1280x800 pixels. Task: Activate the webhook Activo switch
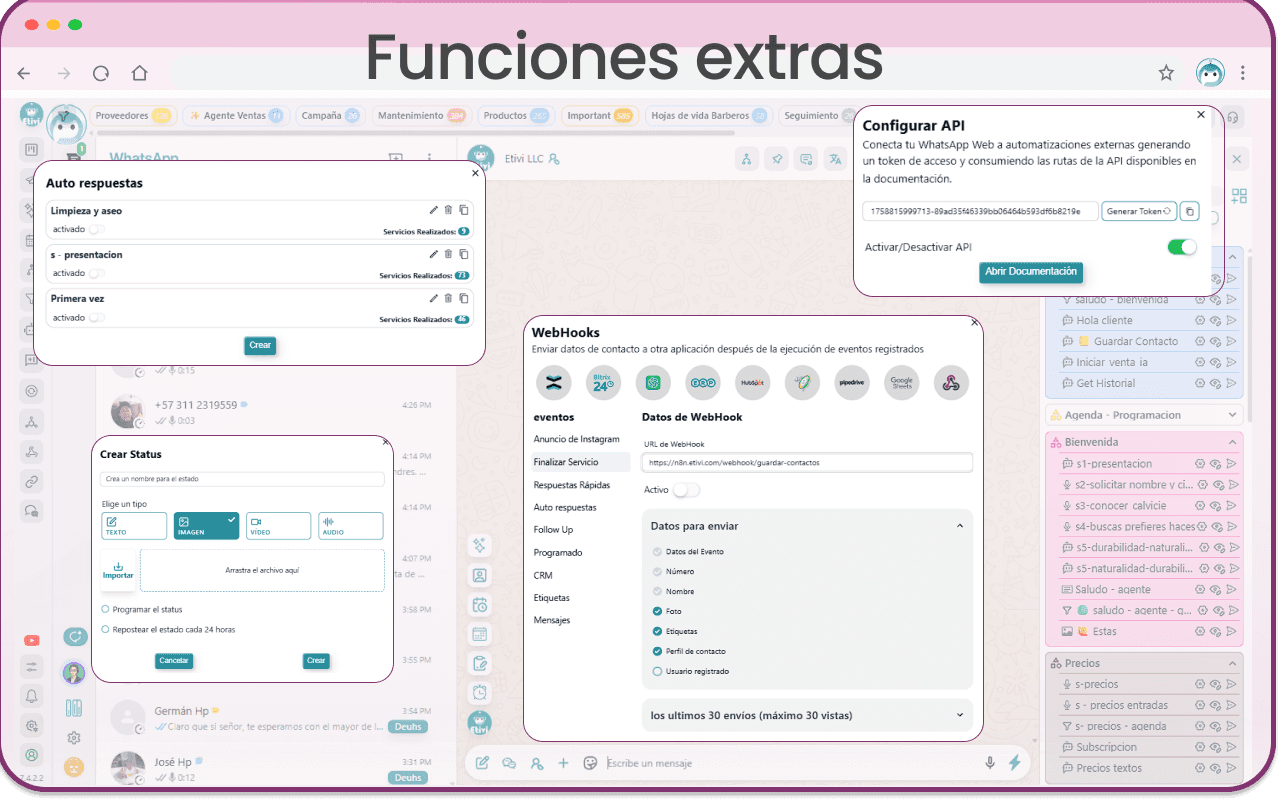click(685, 489)
